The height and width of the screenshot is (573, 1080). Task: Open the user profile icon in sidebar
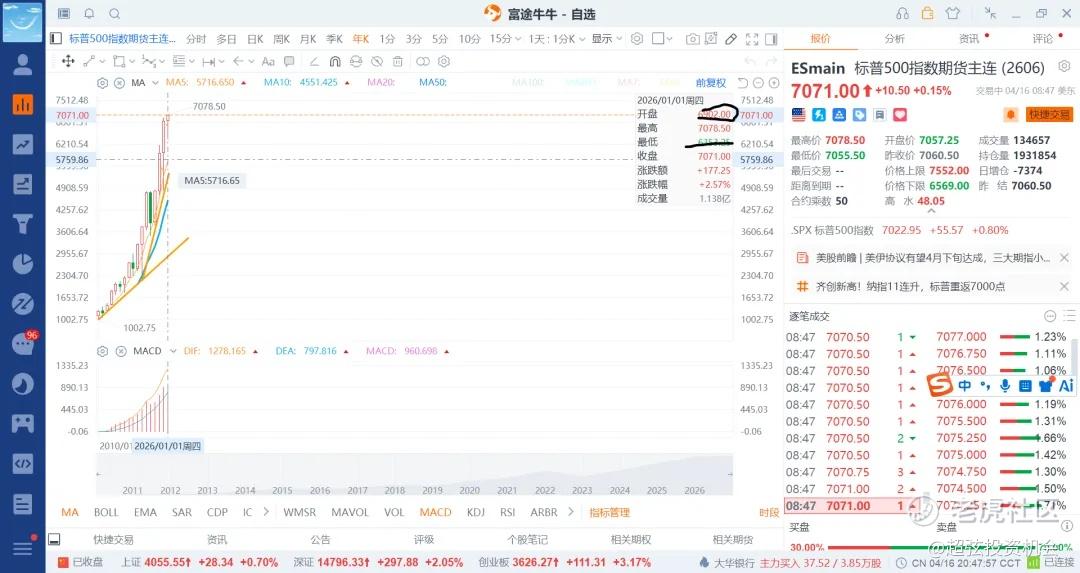tap(23, 65)
